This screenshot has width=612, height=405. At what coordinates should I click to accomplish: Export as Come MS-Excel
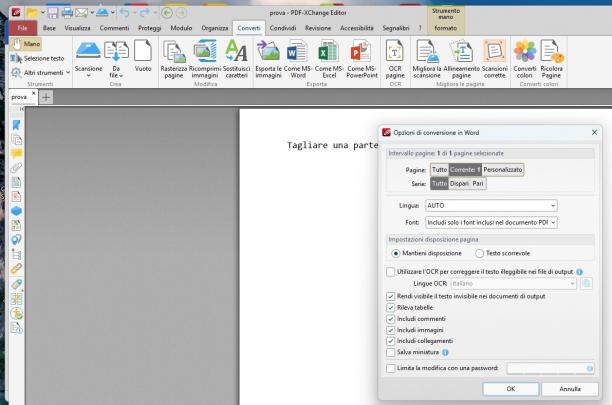[329, 59]
